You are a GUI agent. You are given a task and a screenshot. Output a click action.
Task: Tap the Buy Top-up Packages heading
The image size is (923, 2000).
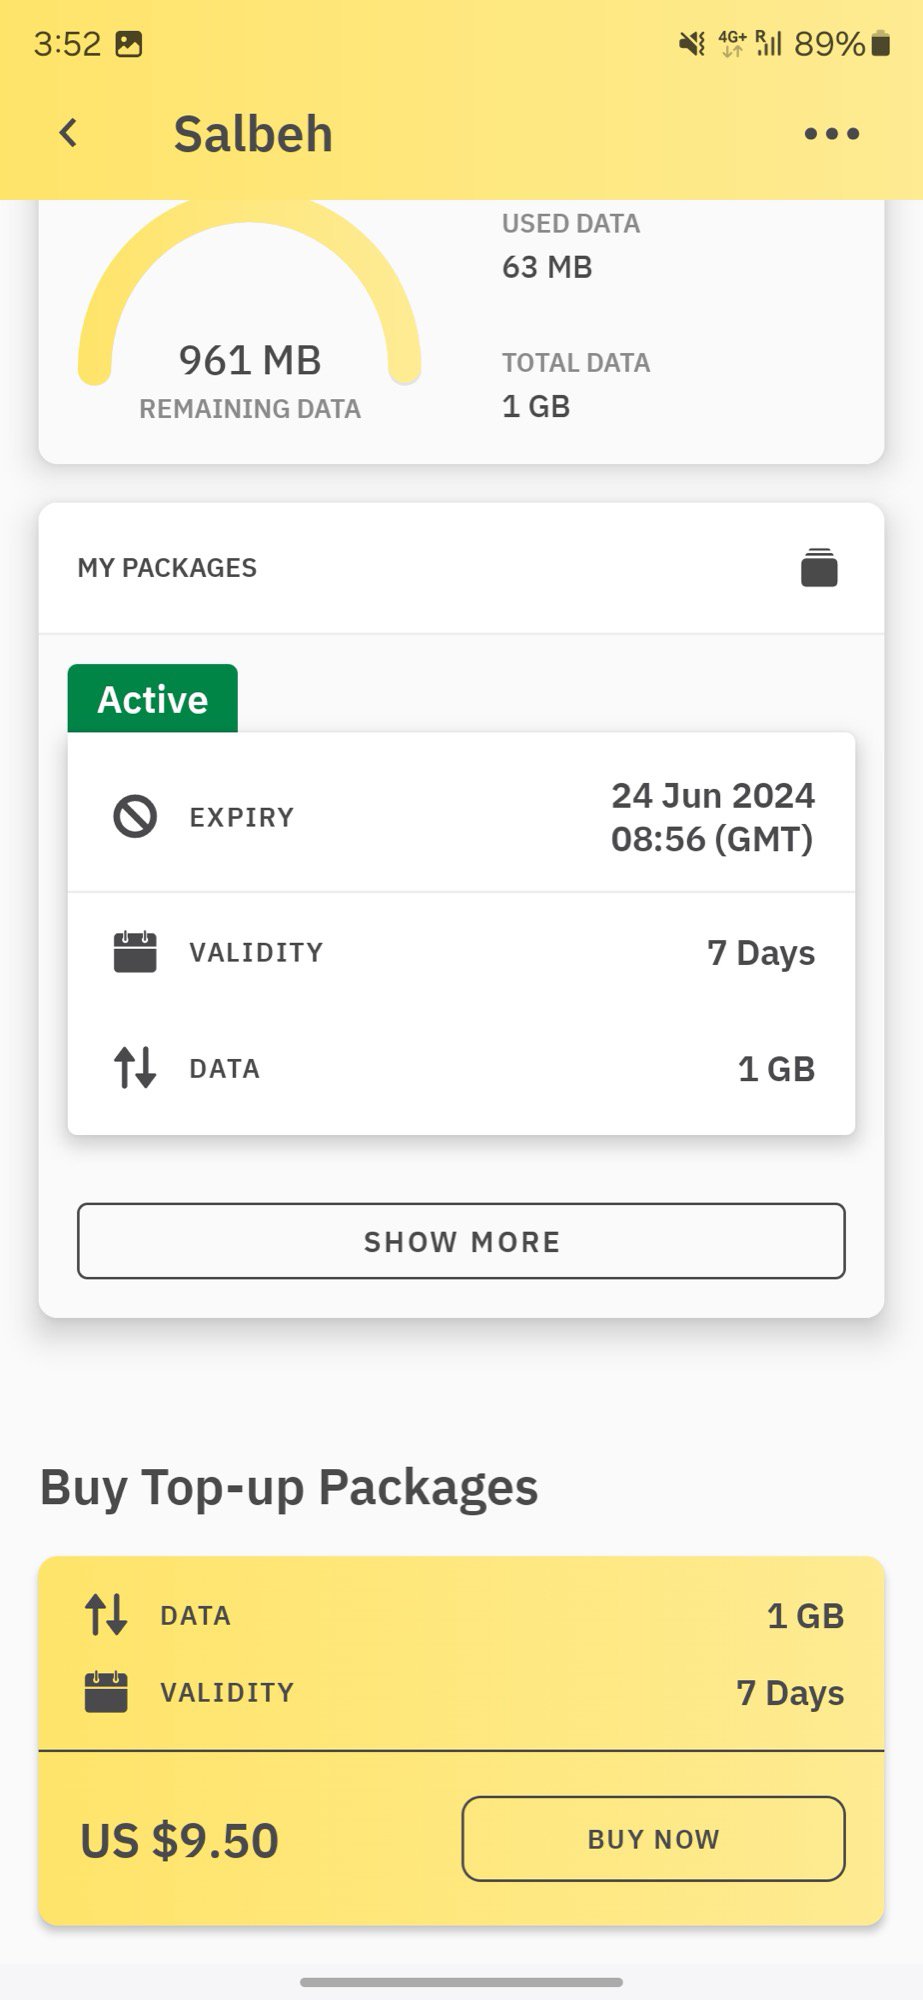pyautogui.click(x=289, y=1486)
